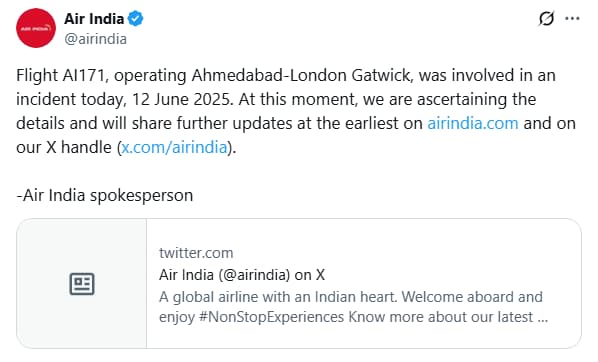Visit the @airindia handle under name
The width and height of the screenshot is (598, 362).
(95, 39)
